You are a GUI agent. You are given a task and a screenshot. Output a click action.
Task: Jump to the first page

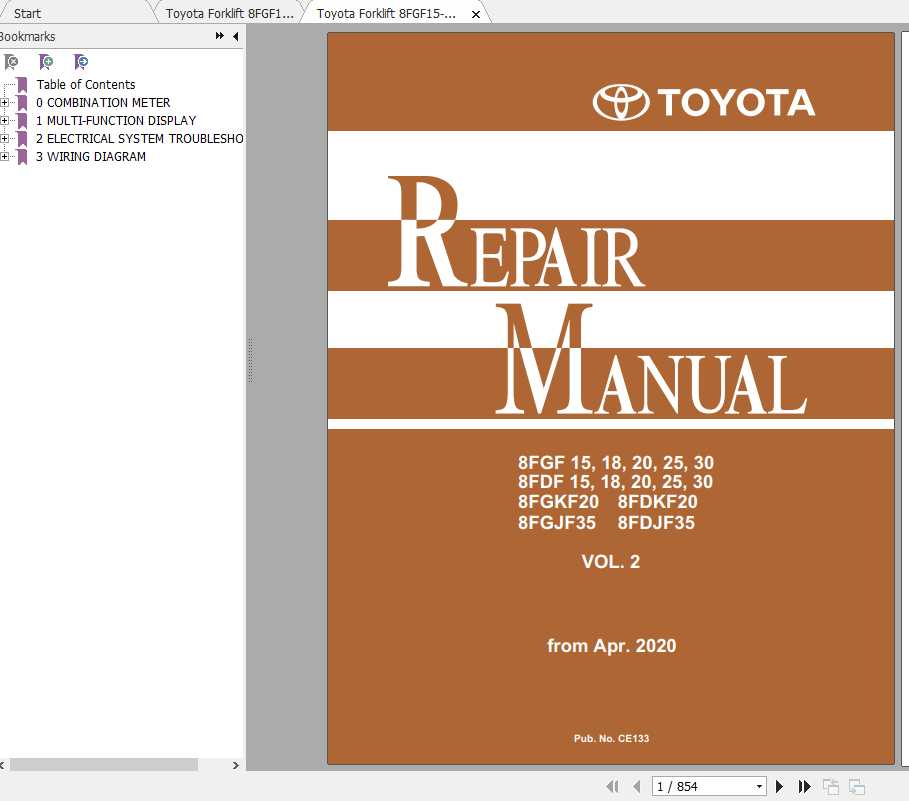tap(613, 786)
